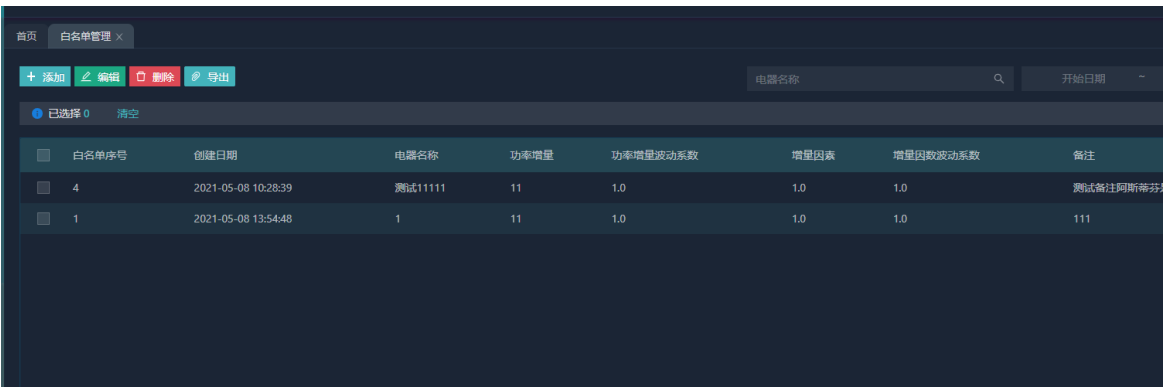Click the 已选择 0 selection count text

pyautogui.click(x=69, y=114)
